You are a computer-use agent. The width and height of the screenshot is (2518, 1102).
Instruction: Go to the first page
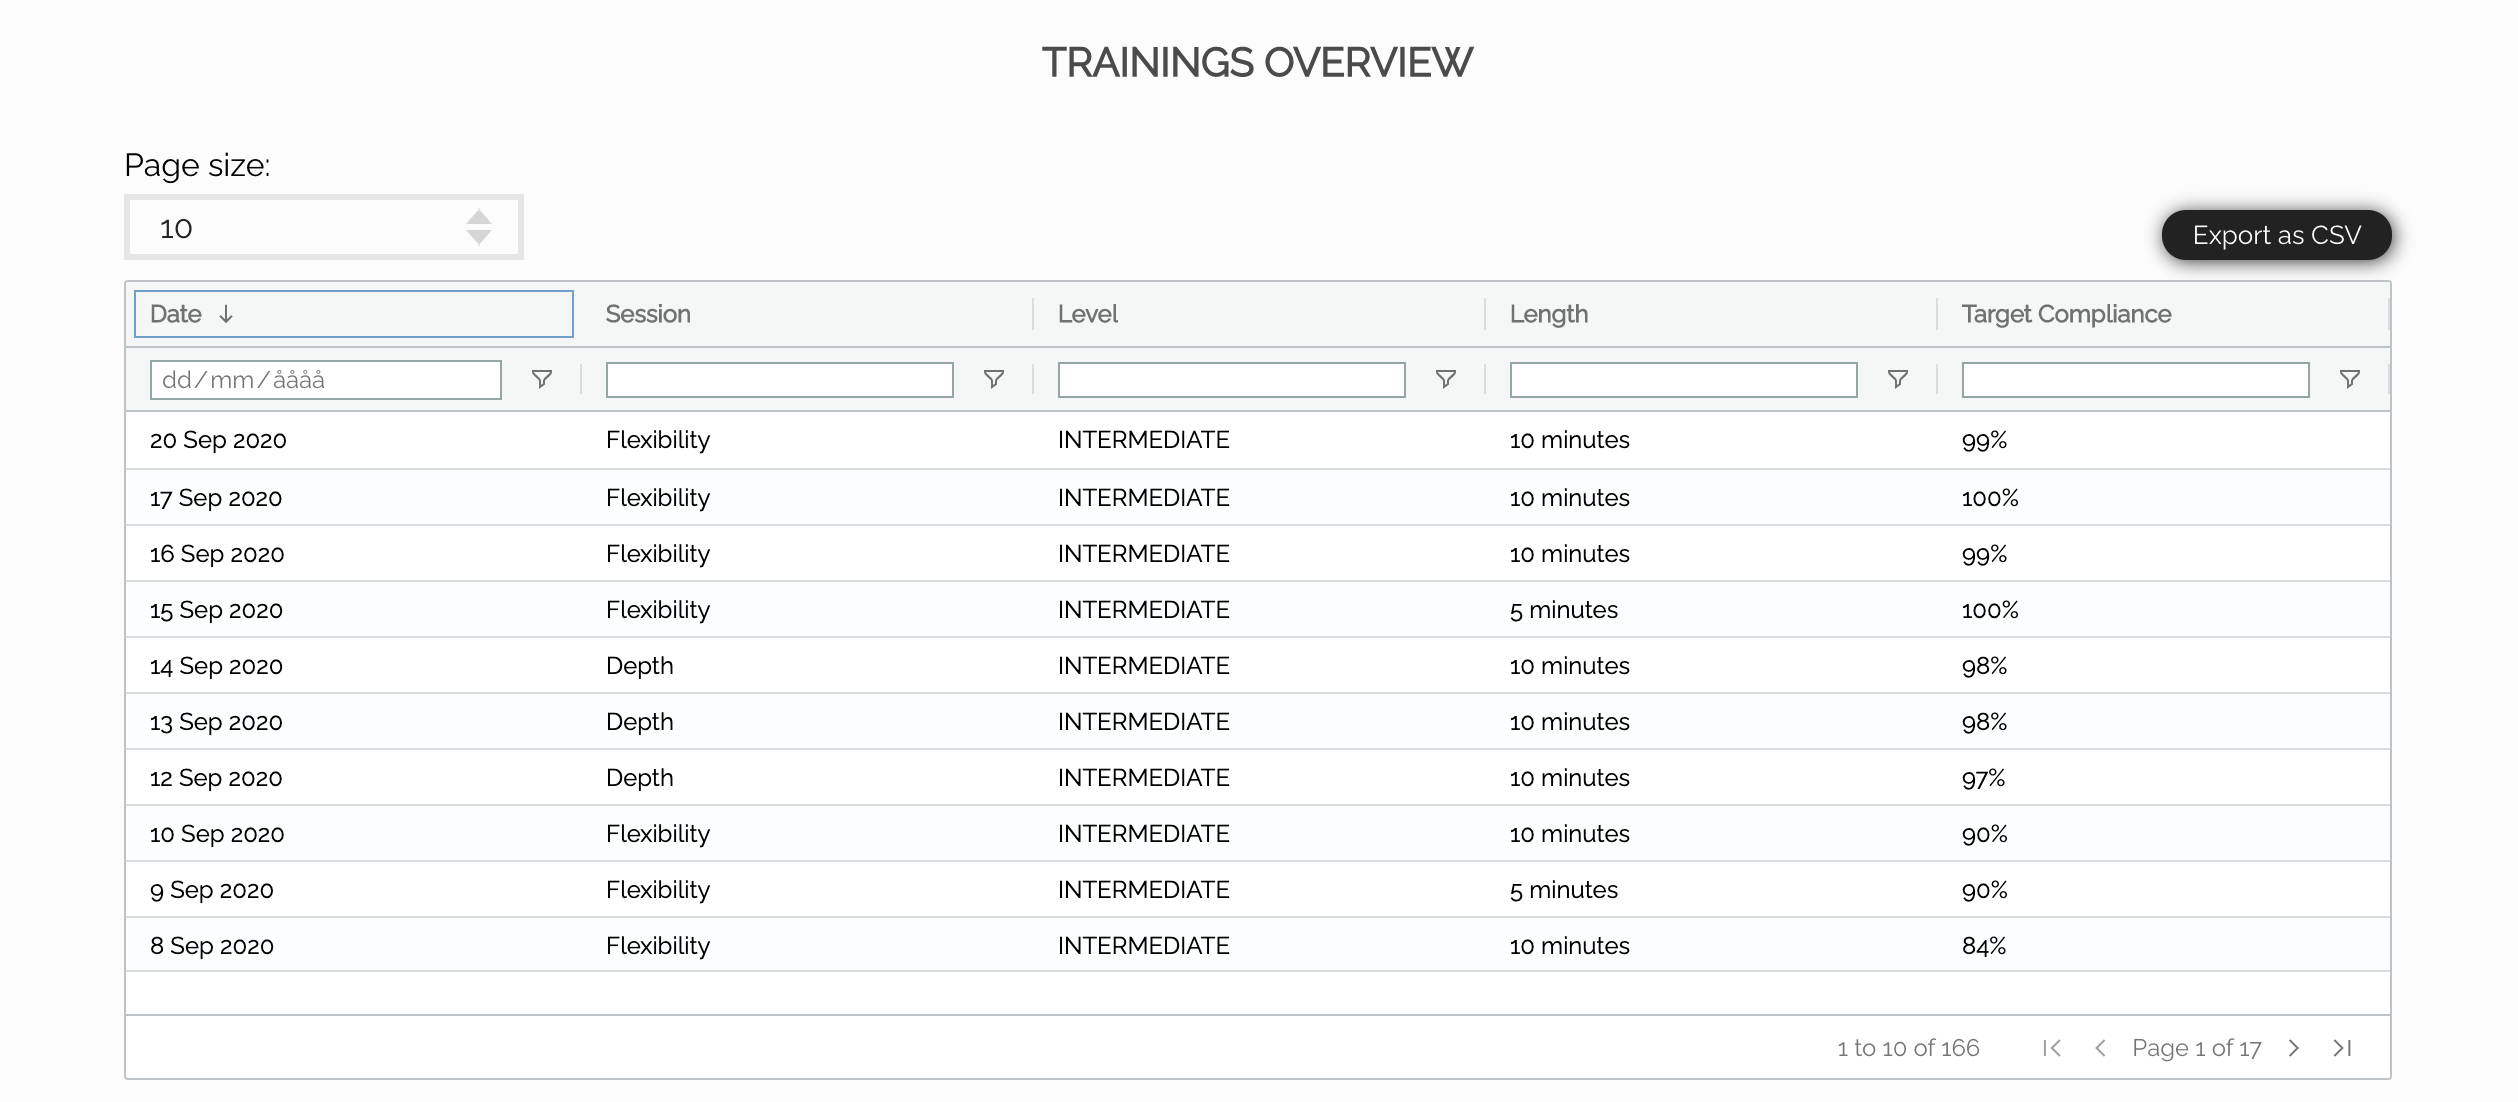pyautogui.click(x=2052, y=1048)
